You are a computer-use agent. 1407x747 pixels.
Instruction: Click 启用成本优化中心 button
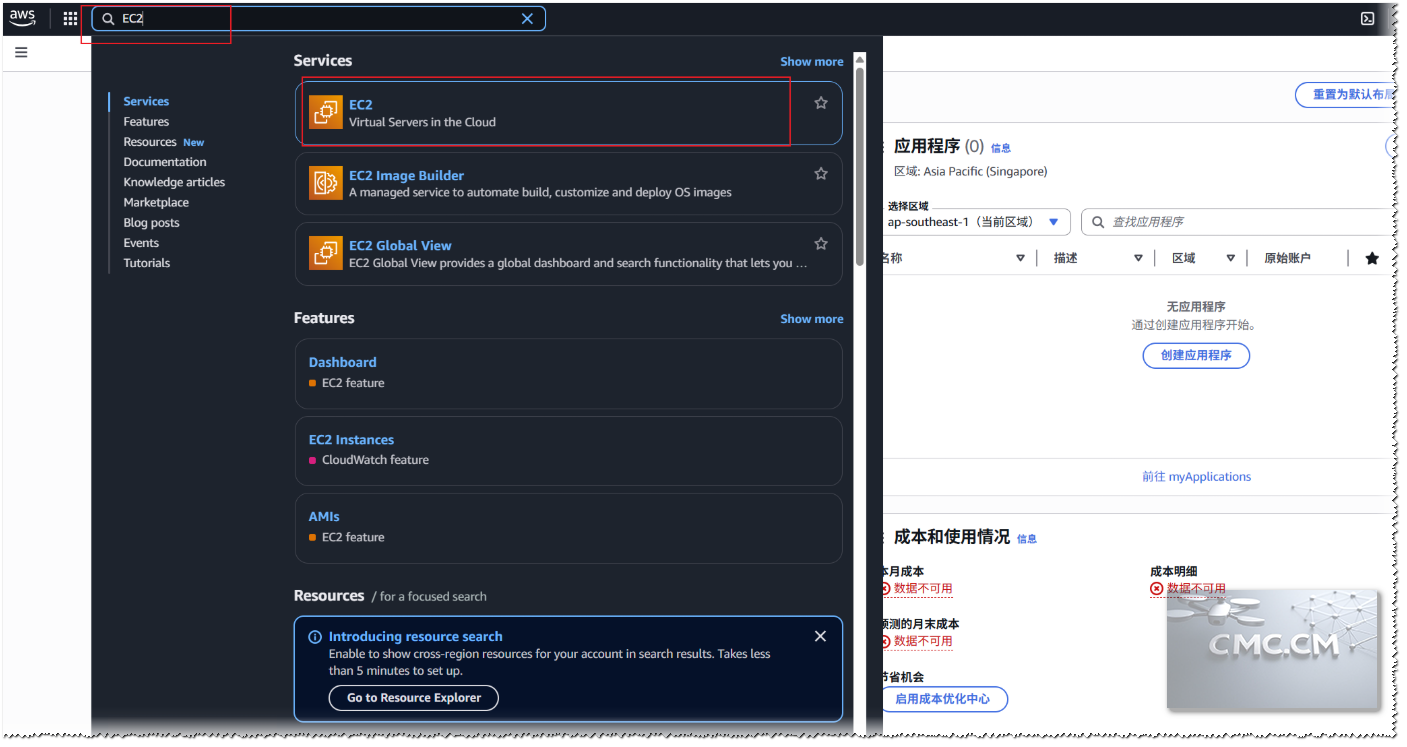(942, 699)
